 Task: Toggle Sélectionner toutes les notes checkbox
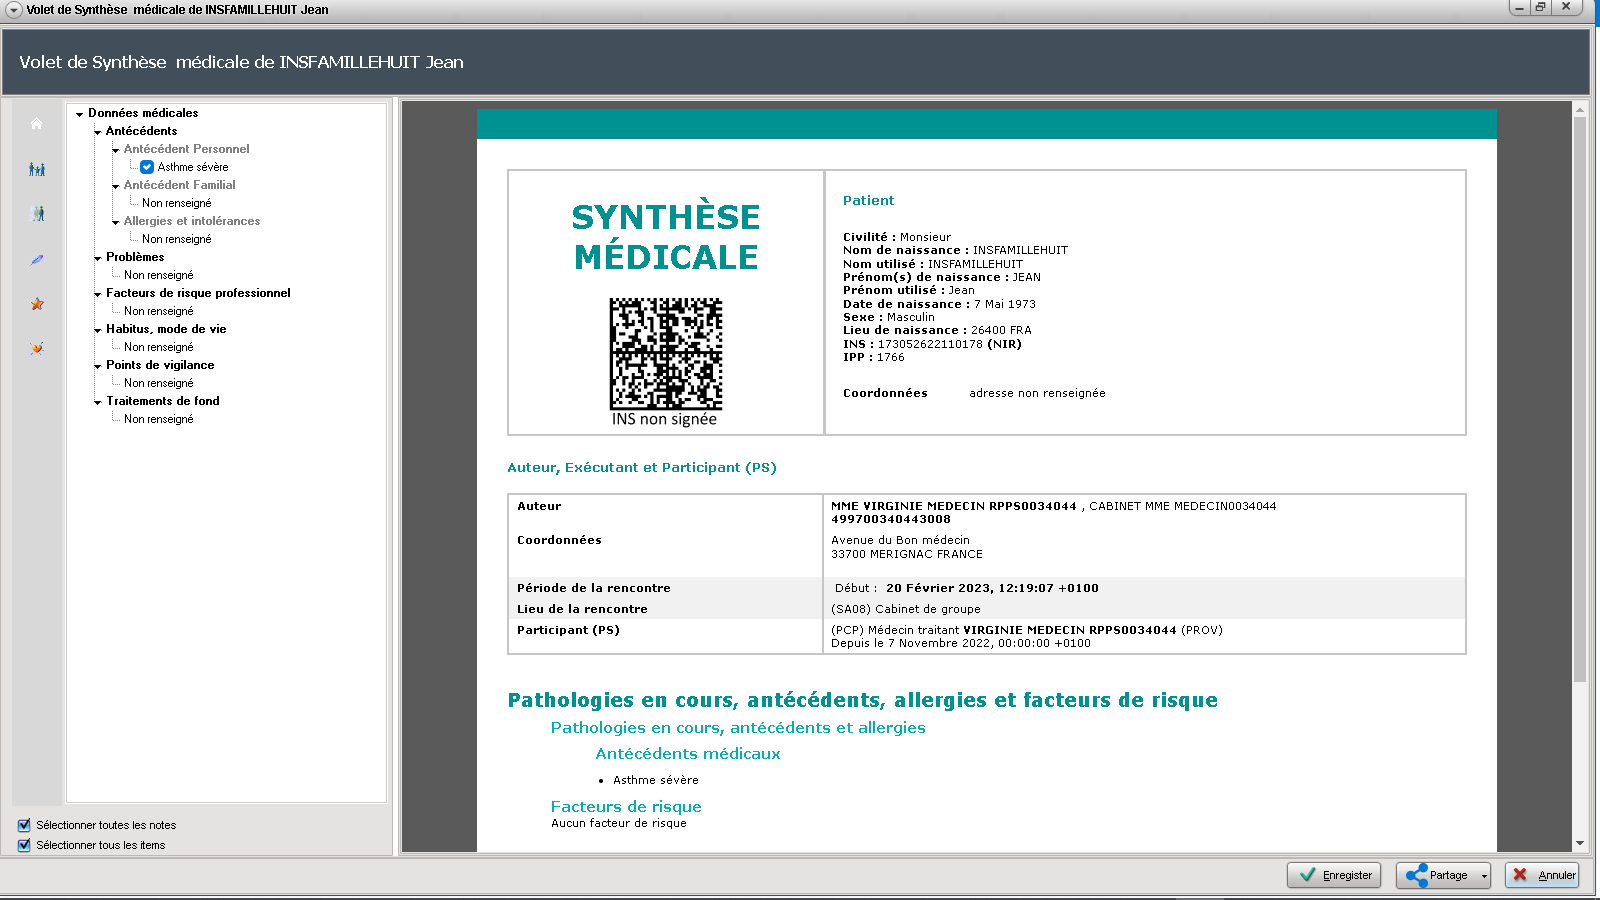(24, 825)
